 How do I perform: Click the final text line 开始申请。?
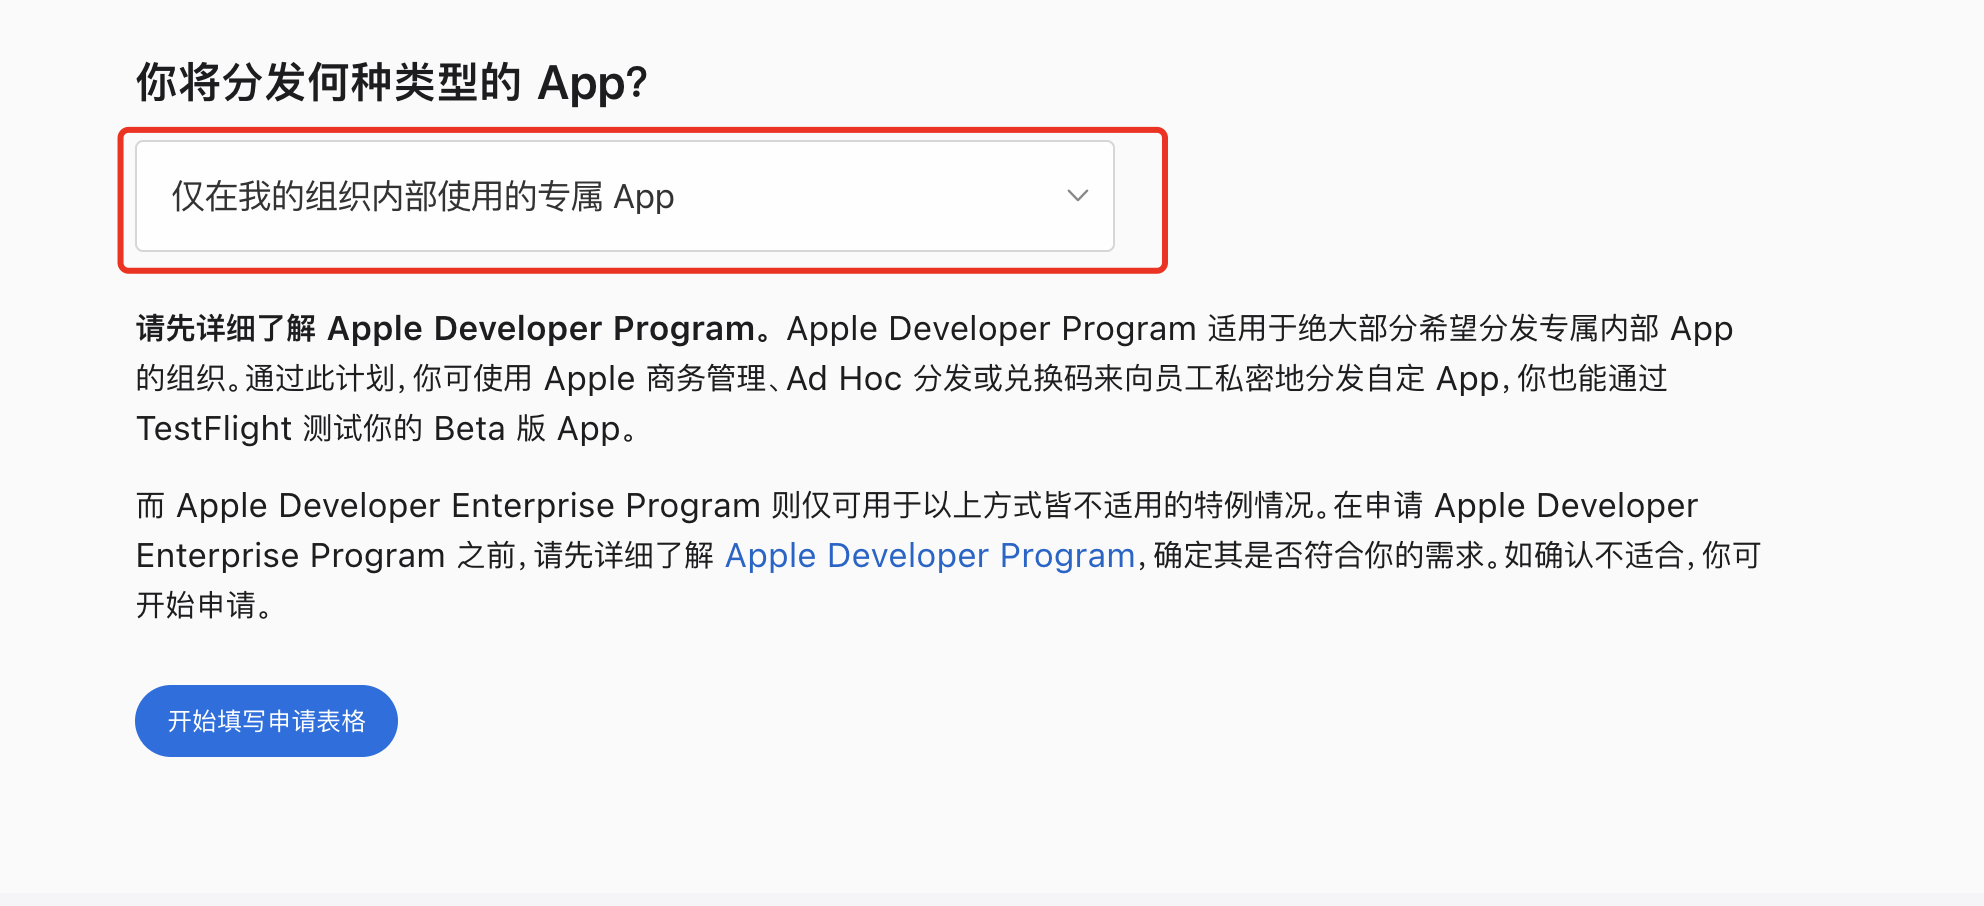click(x=205, y=605)
